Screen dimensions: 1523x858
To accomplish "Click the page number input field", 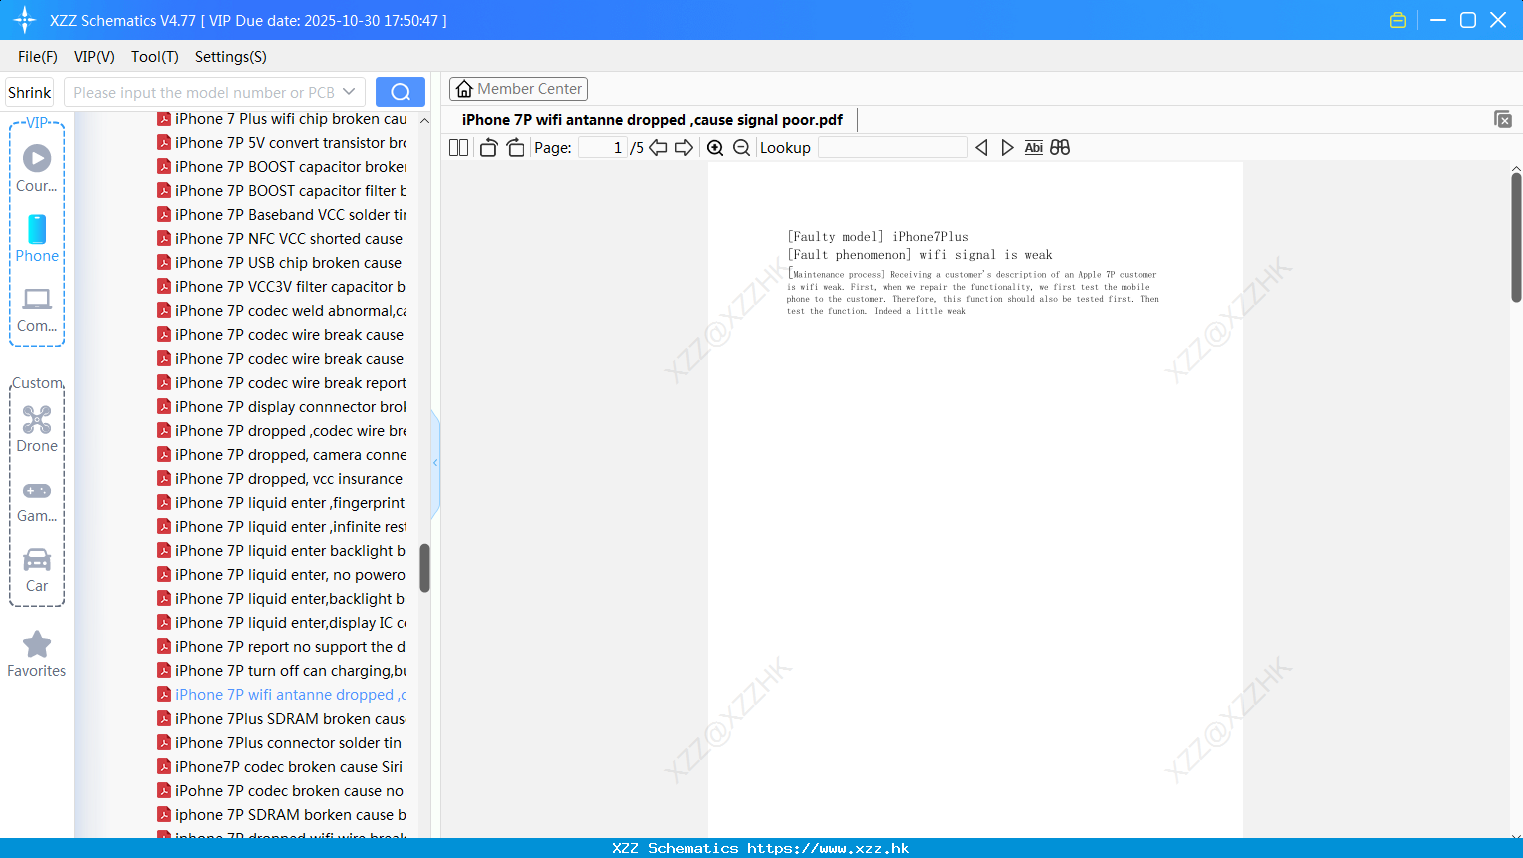I will [x=603, y=147].
